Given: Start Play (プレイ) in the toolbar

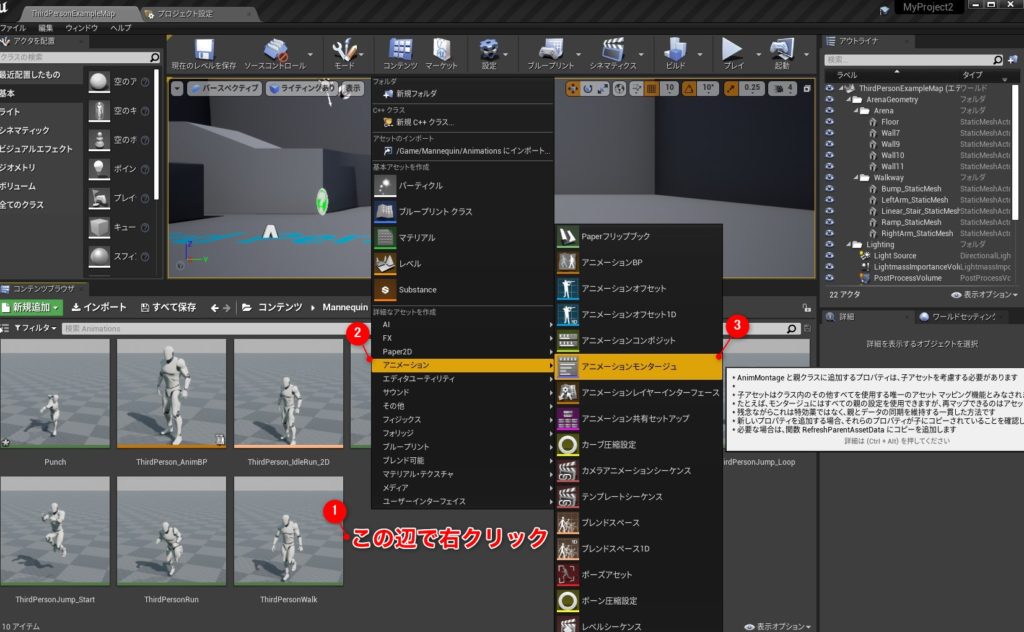Looking at the screenshot, I should 733,54.
